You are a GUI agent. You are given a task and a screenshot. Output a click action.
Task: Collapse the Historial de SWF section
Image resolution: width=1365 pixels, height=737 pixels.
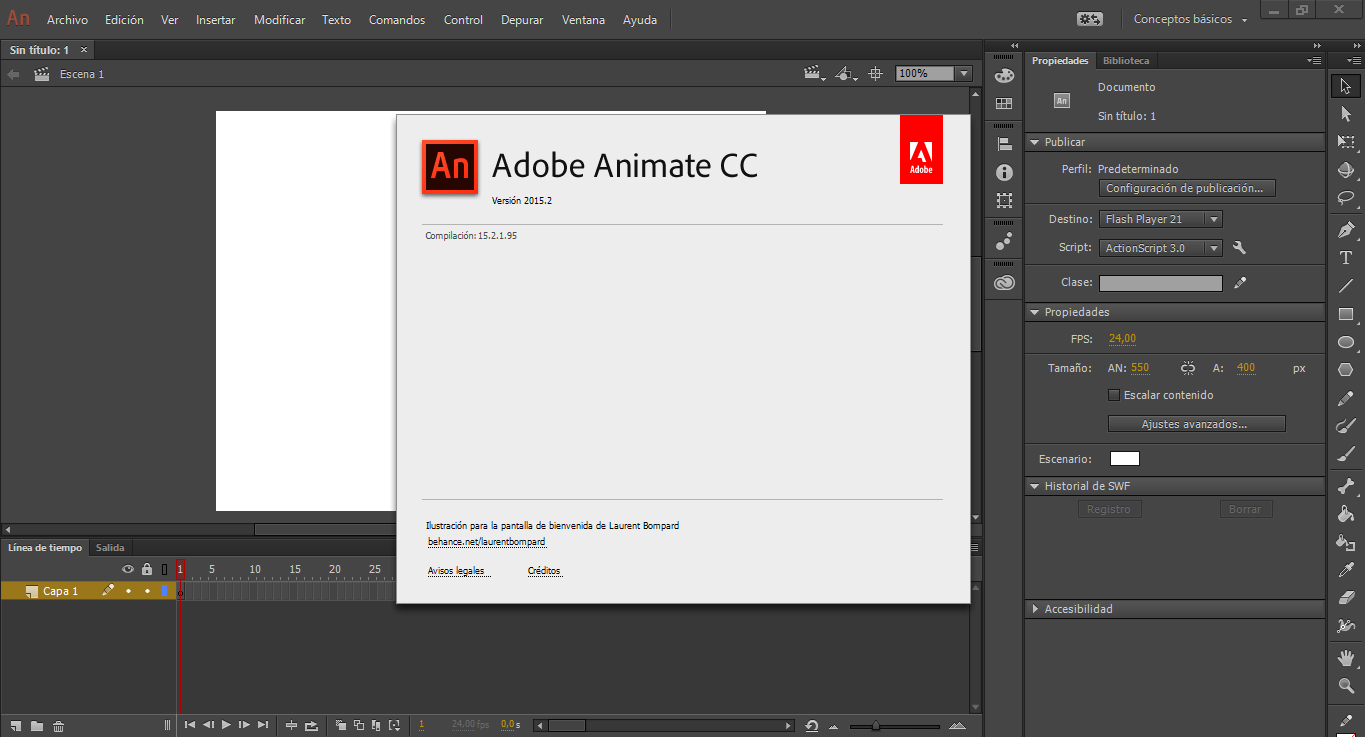pyautogui.click(x=1036, y=486)
